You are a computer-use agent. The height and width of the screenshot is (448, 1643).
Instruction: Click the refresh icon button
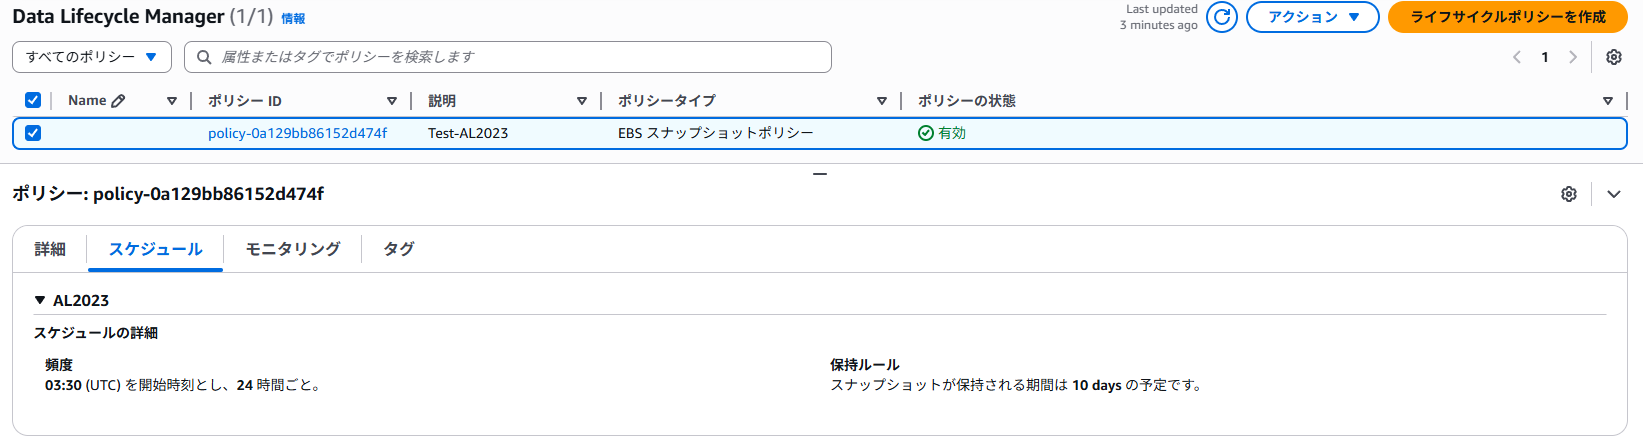pyautogui.click(x=1221, y=17)
